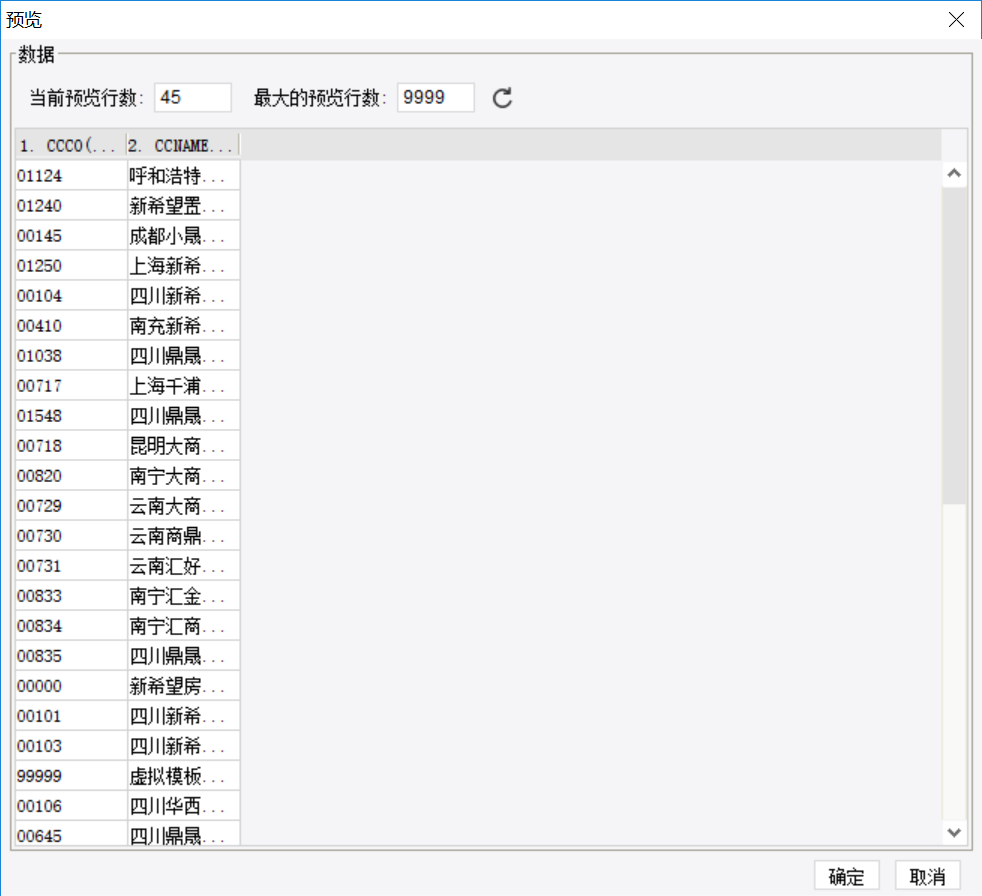
Task: Select cell 00718
Action: (x=71, y=446)
